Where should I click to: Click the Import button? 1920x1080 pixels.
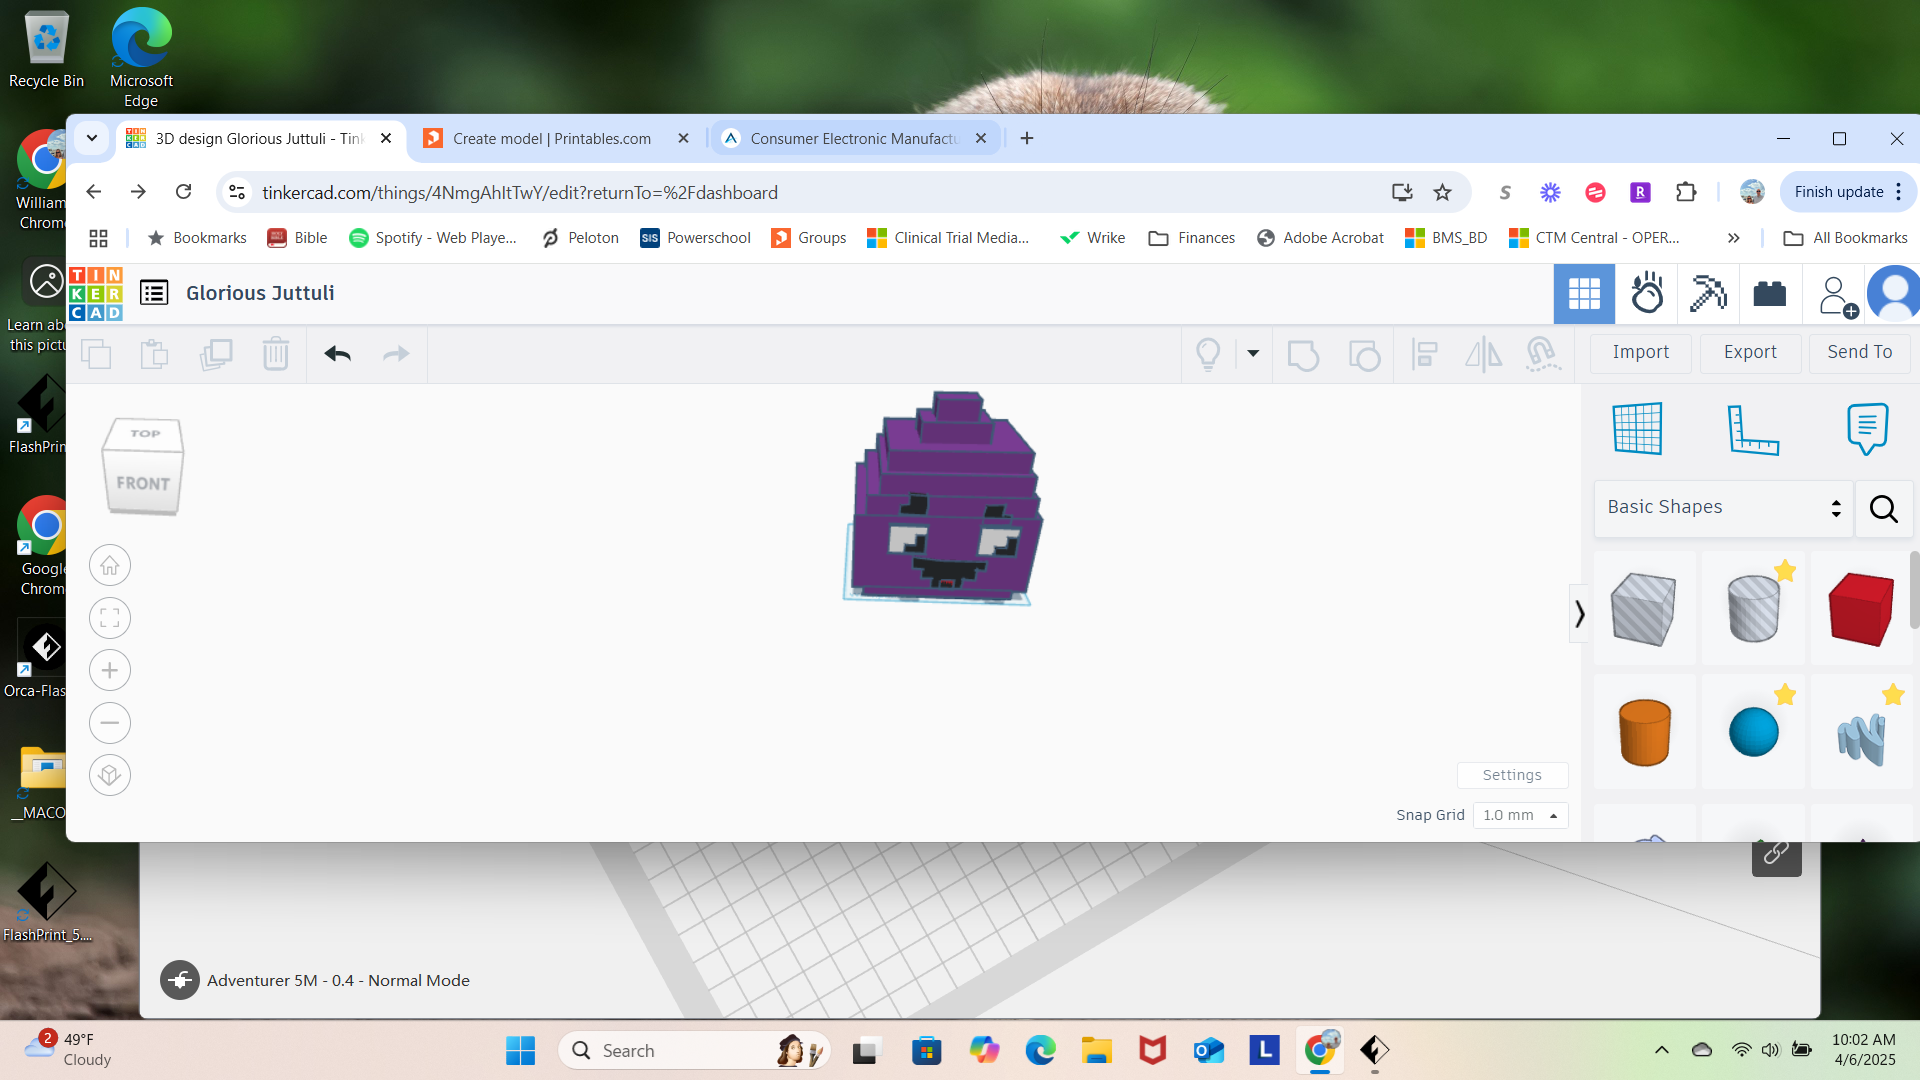pyautogui.click(x=1640, y=353)
